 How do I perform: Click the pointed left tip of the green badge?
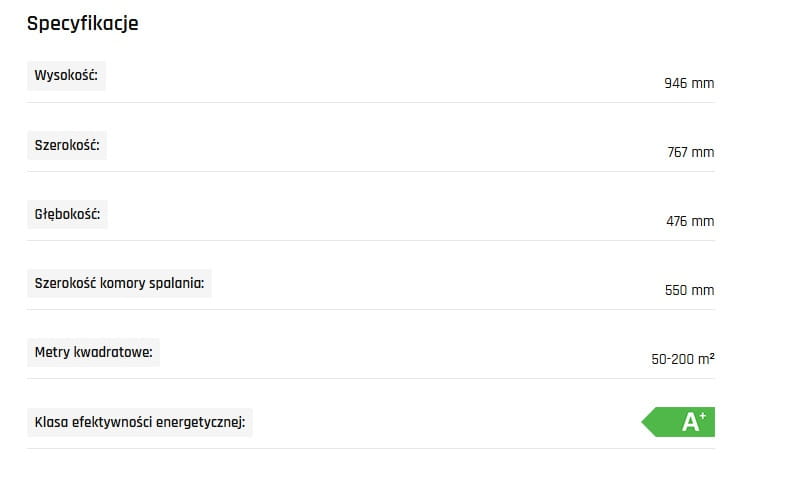[x=645, y=422]
